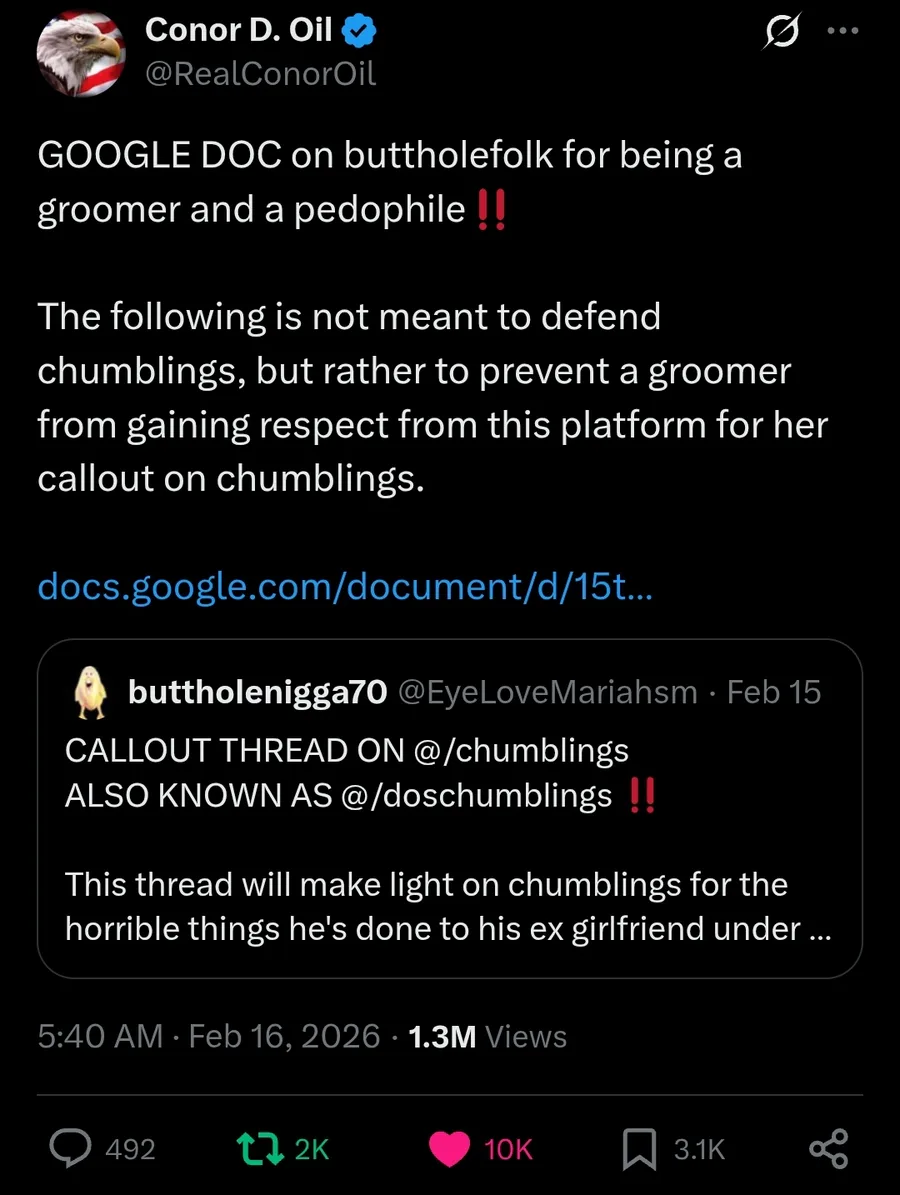Open the reply icon to comment

click(x=72, y=1149)
